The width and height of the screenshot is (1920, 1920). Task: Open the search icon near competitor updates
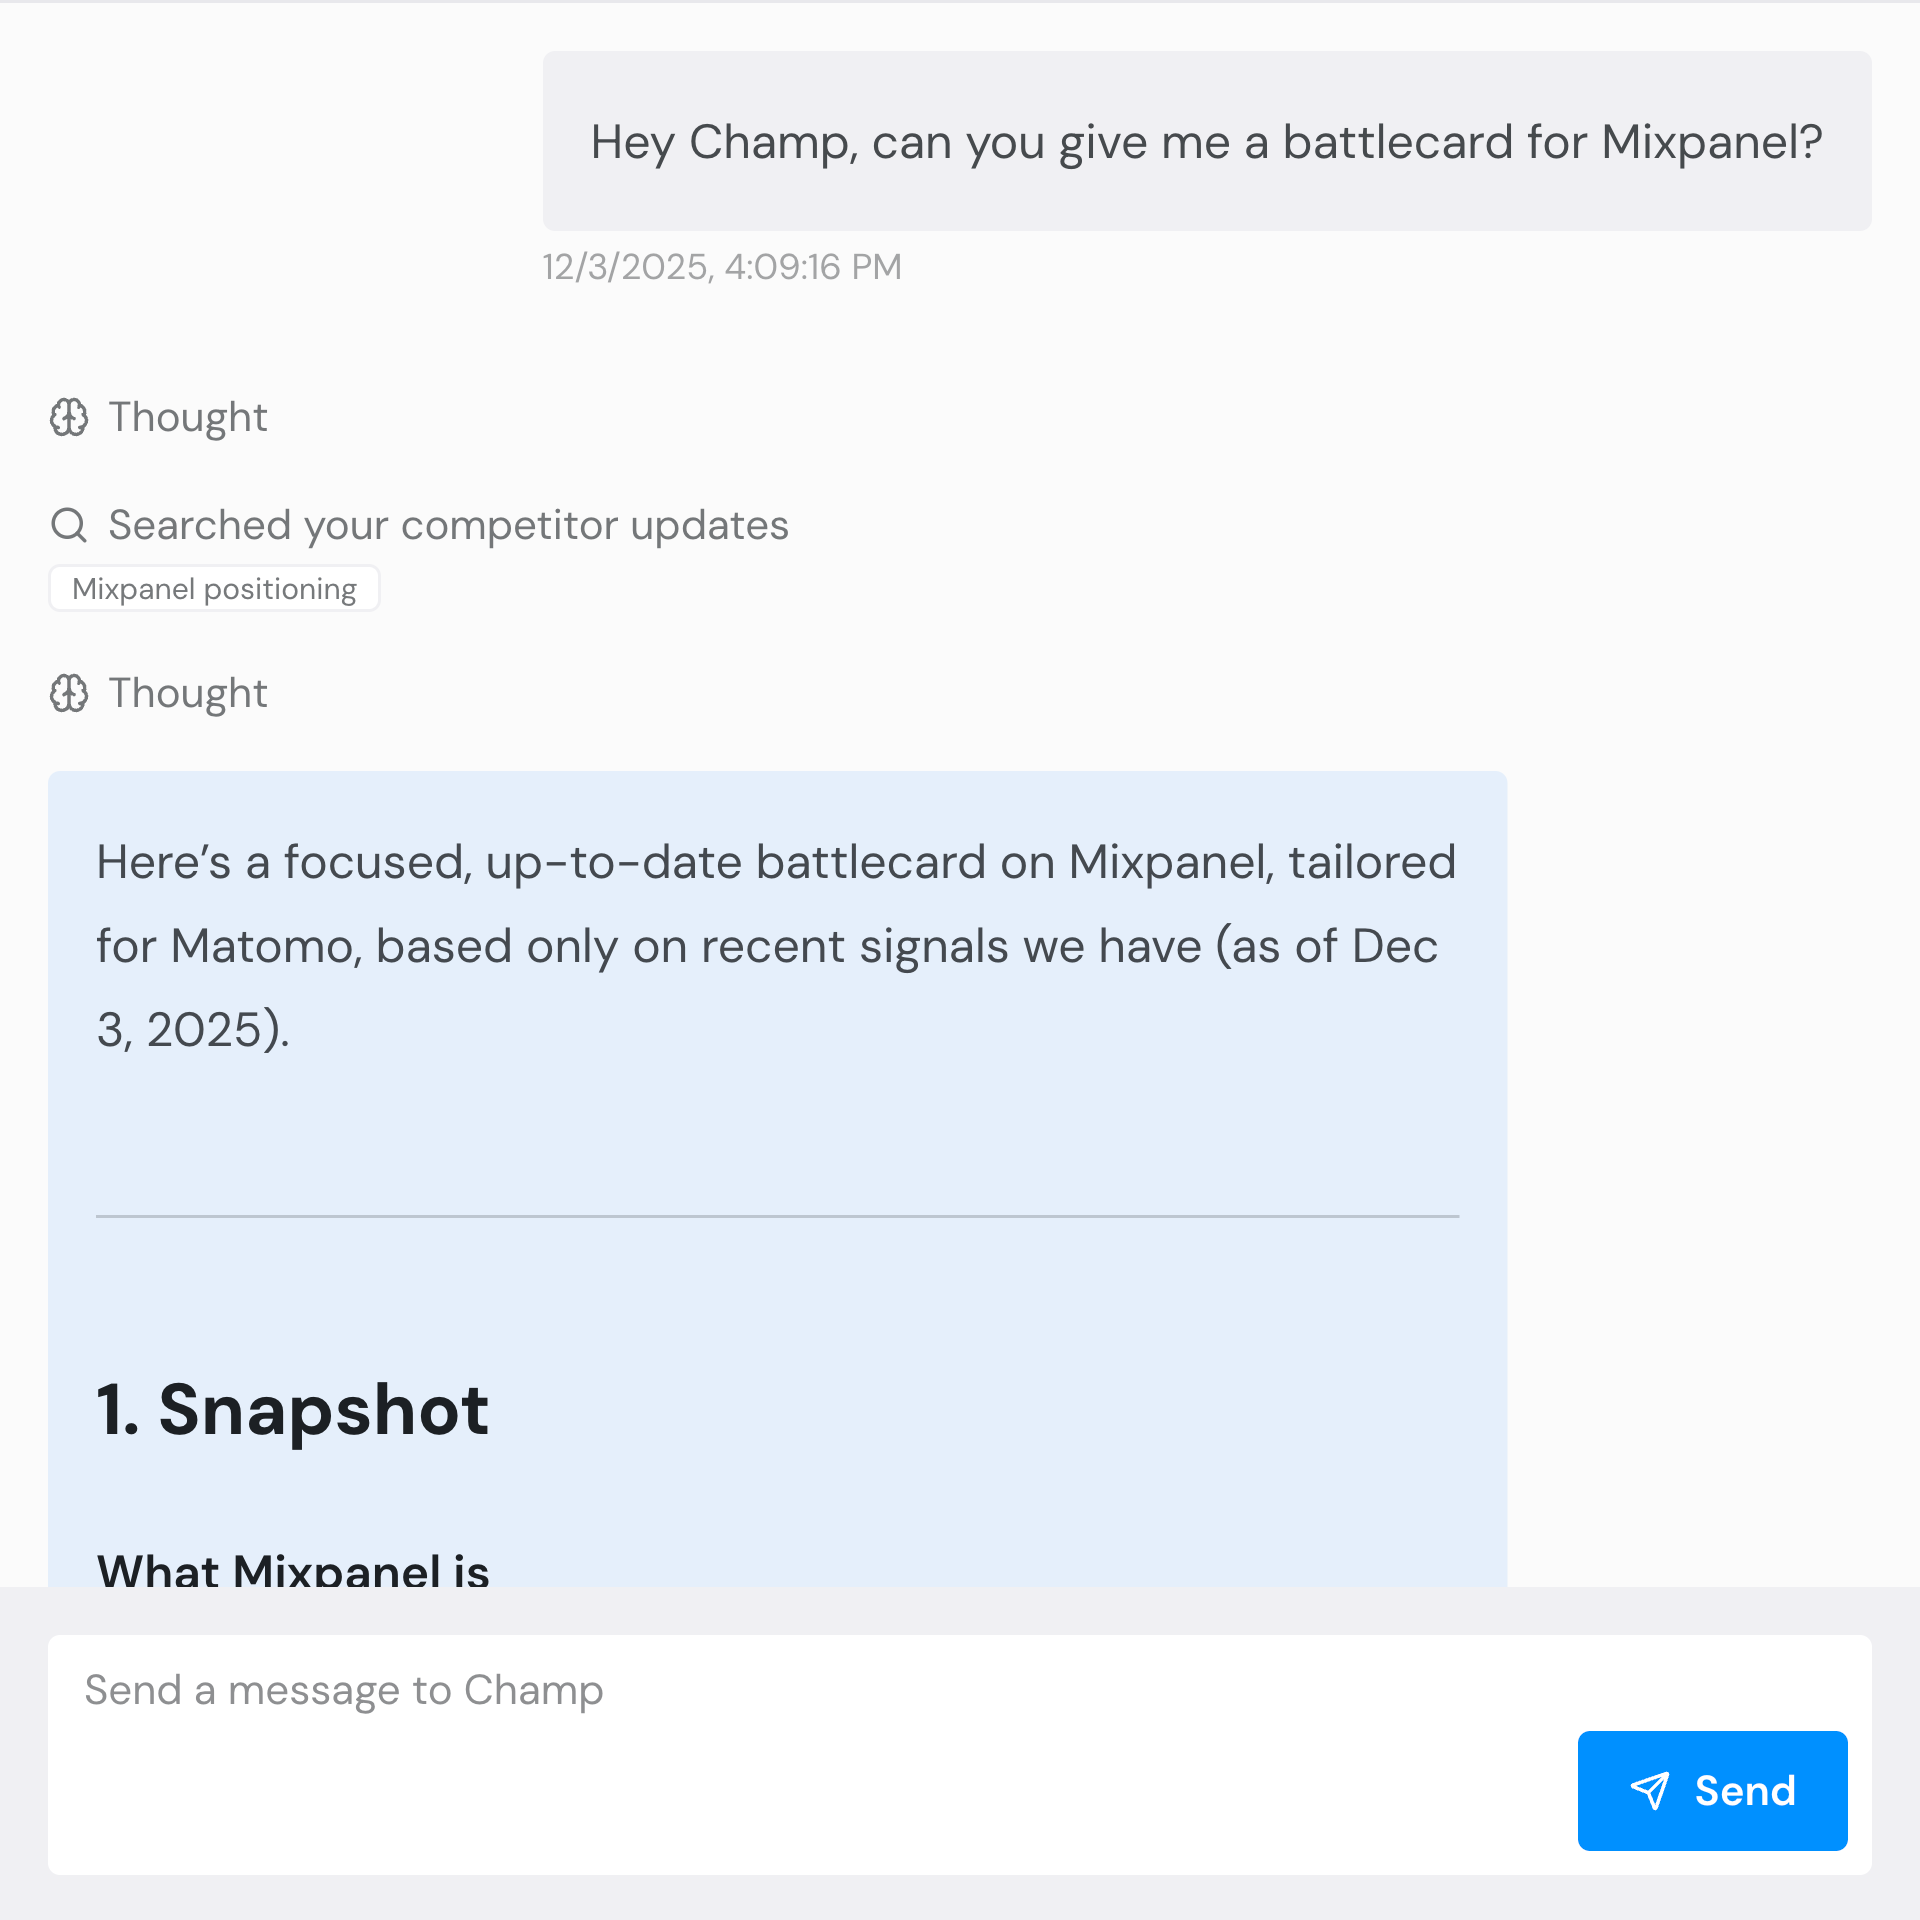point(68,524)
